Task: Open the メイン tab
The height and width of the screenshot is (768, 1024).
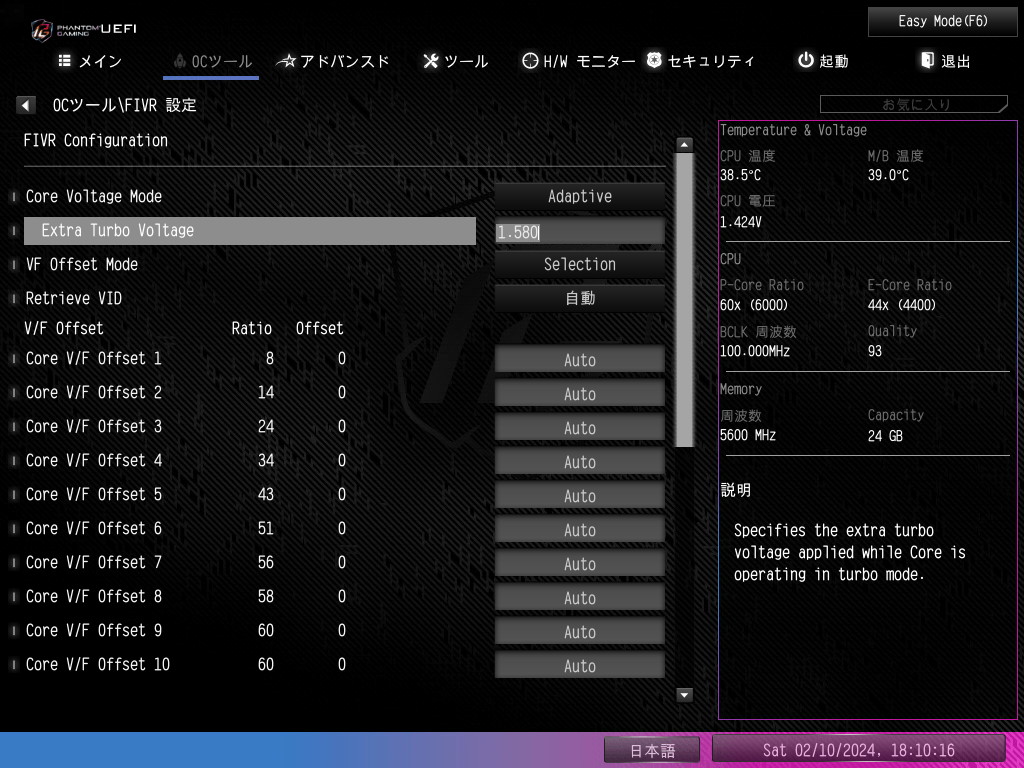Action: (90, 61)
